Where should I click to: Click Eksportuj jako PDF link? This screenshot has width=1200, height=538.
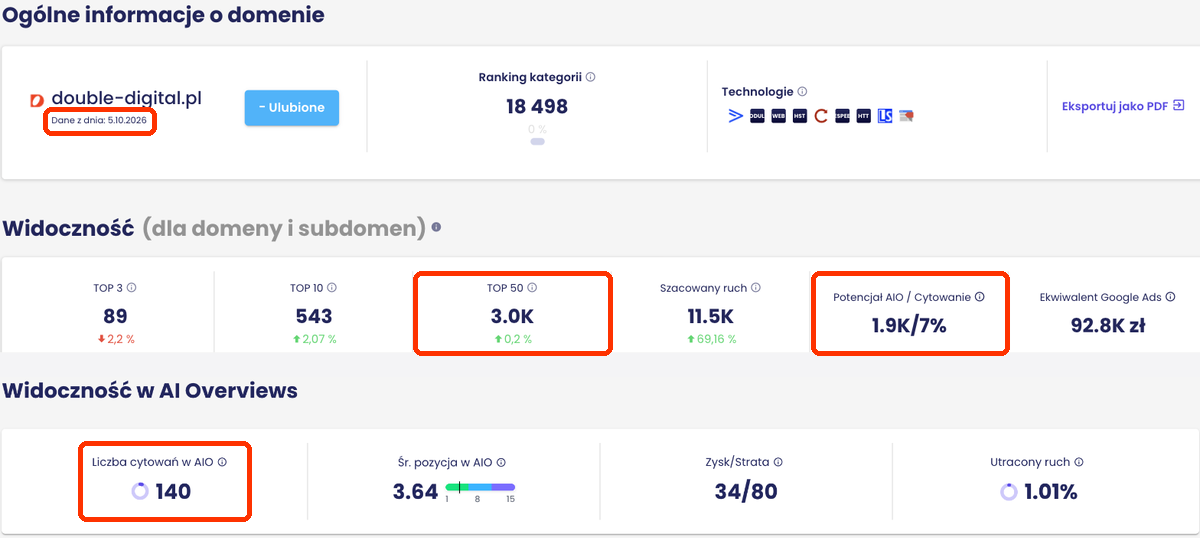tap(1115, 105)
